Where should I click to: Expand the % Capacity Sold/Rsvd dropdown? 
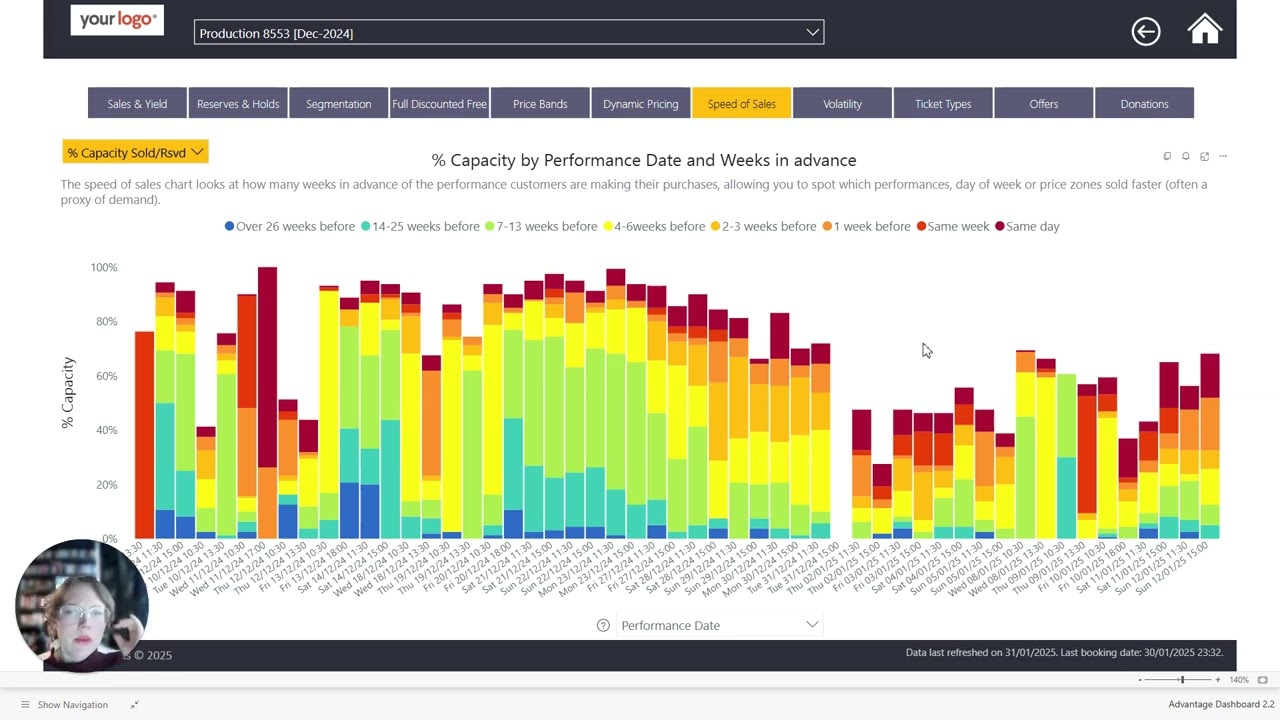(135, 152)
